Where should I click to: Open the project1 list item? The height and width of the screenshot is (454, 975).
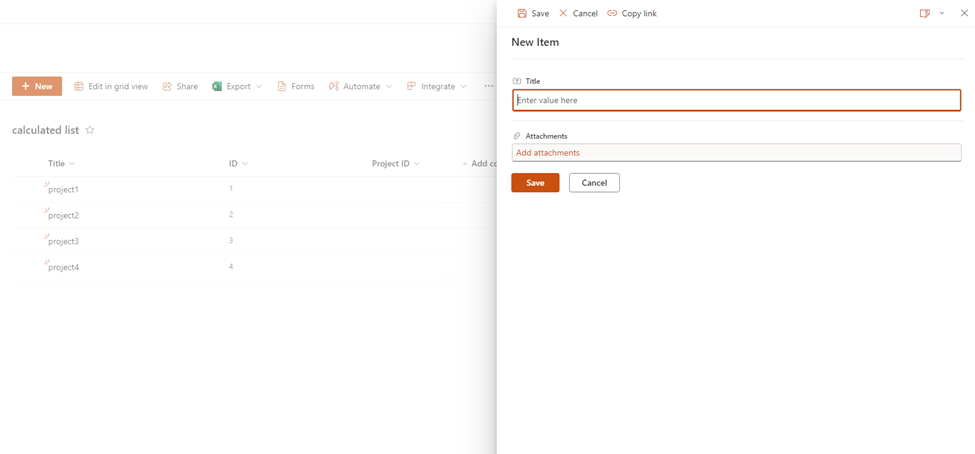click(x=63, y=190)
